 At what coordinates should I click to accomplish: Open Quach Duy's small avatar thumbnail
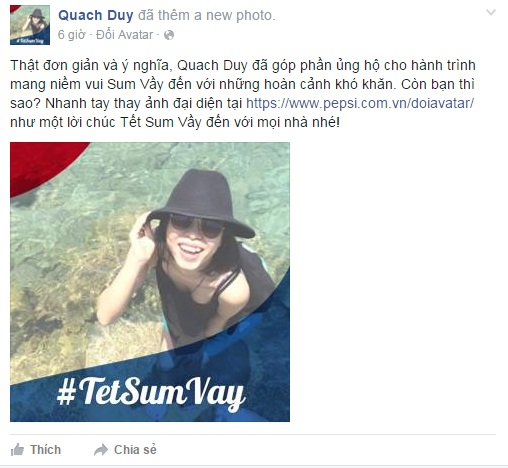coord(30,25)
